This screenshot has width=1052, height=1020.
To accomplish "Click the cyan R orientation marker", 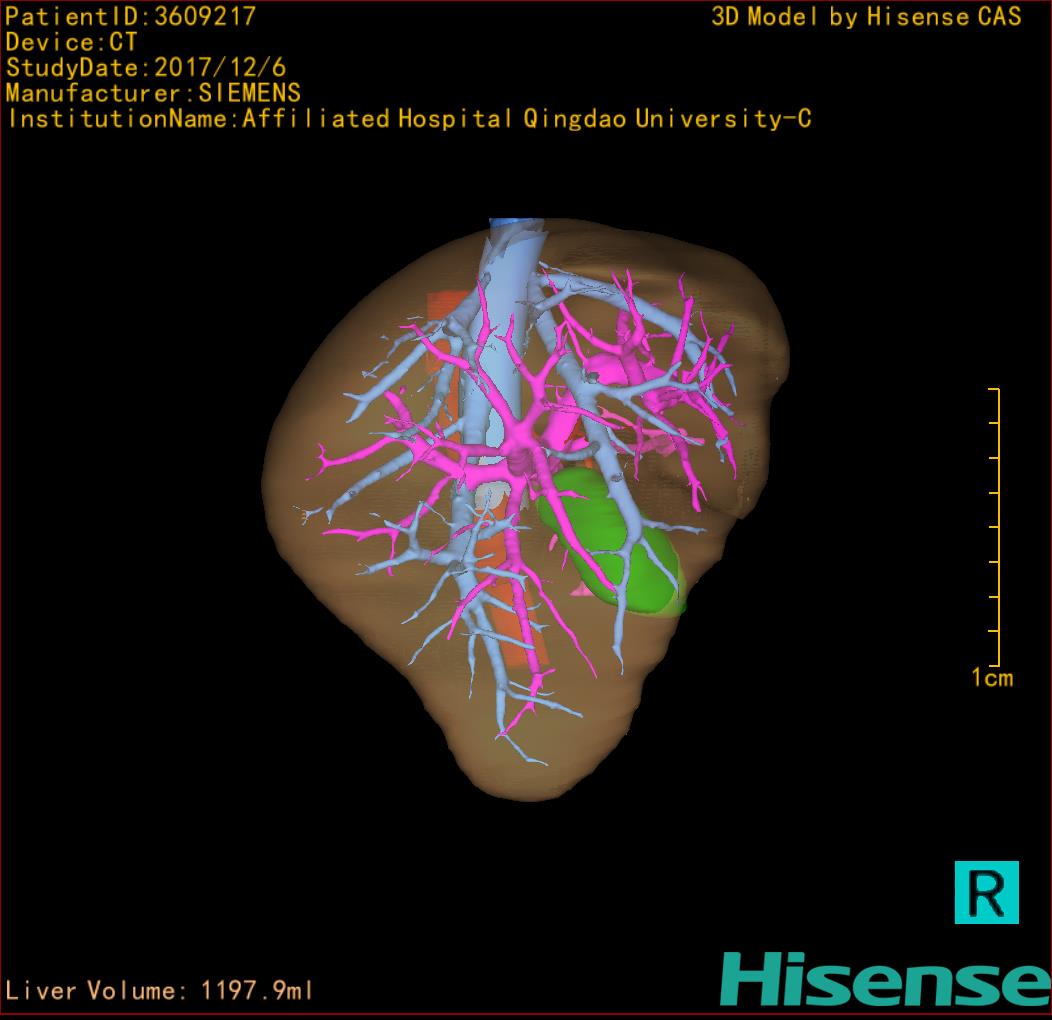I will [x=986, y=891].
